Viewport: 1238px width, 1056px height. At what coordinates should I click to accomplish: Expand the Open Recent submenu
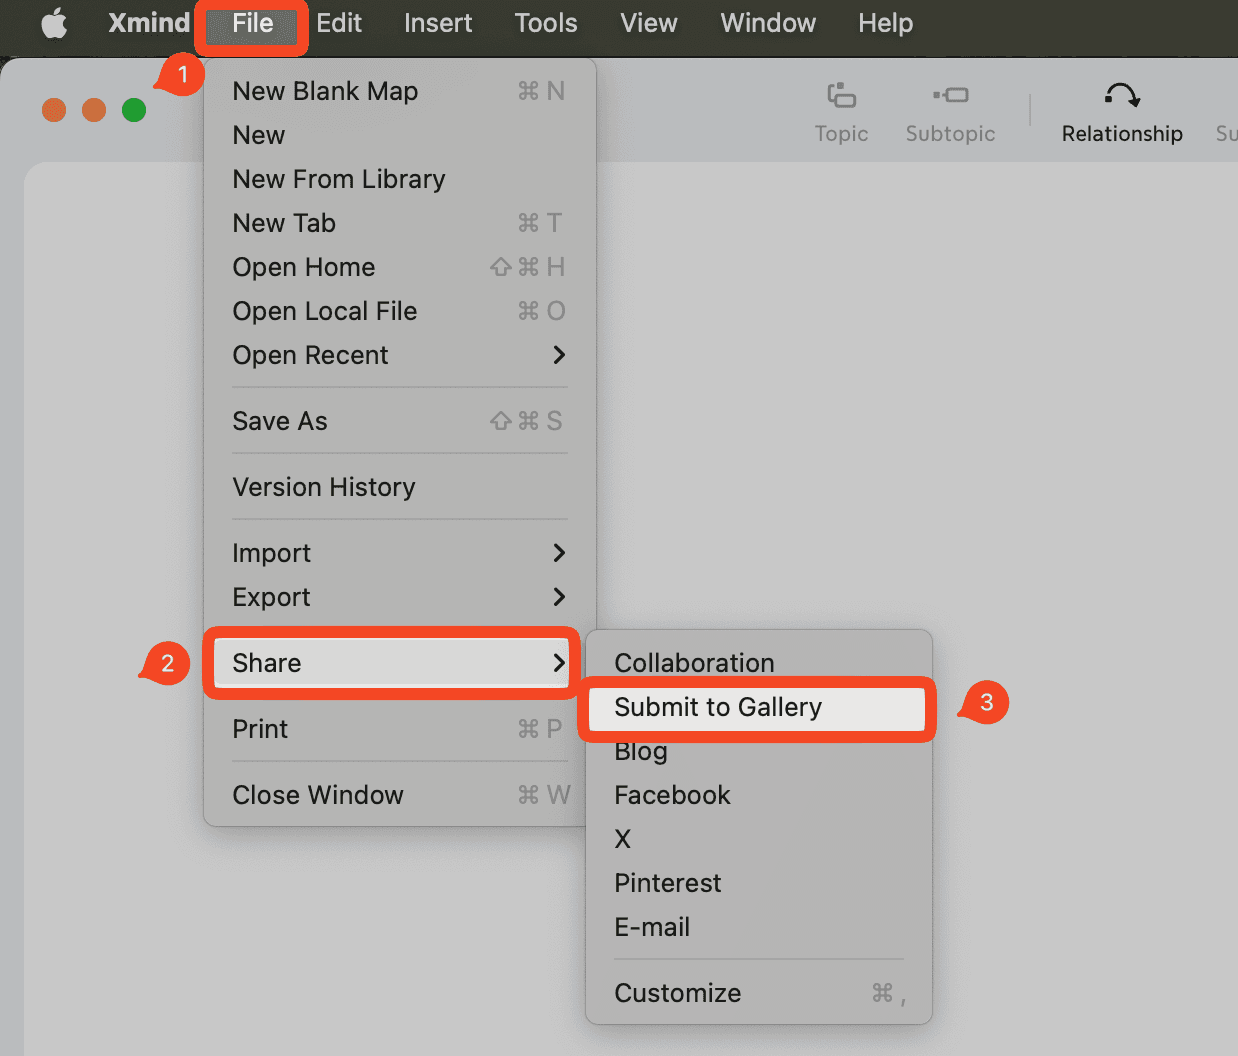(400, 355)
